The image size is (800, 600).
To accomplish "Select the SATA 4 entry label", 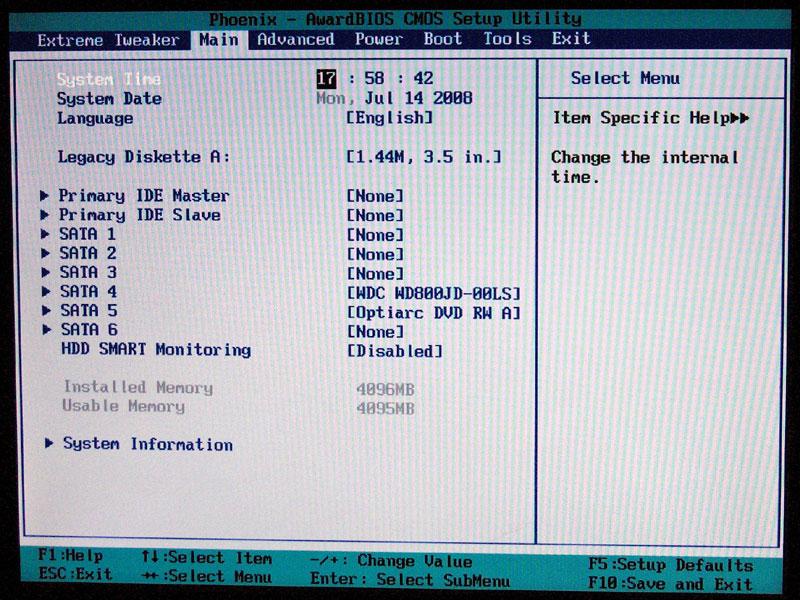I will (89, 291).
